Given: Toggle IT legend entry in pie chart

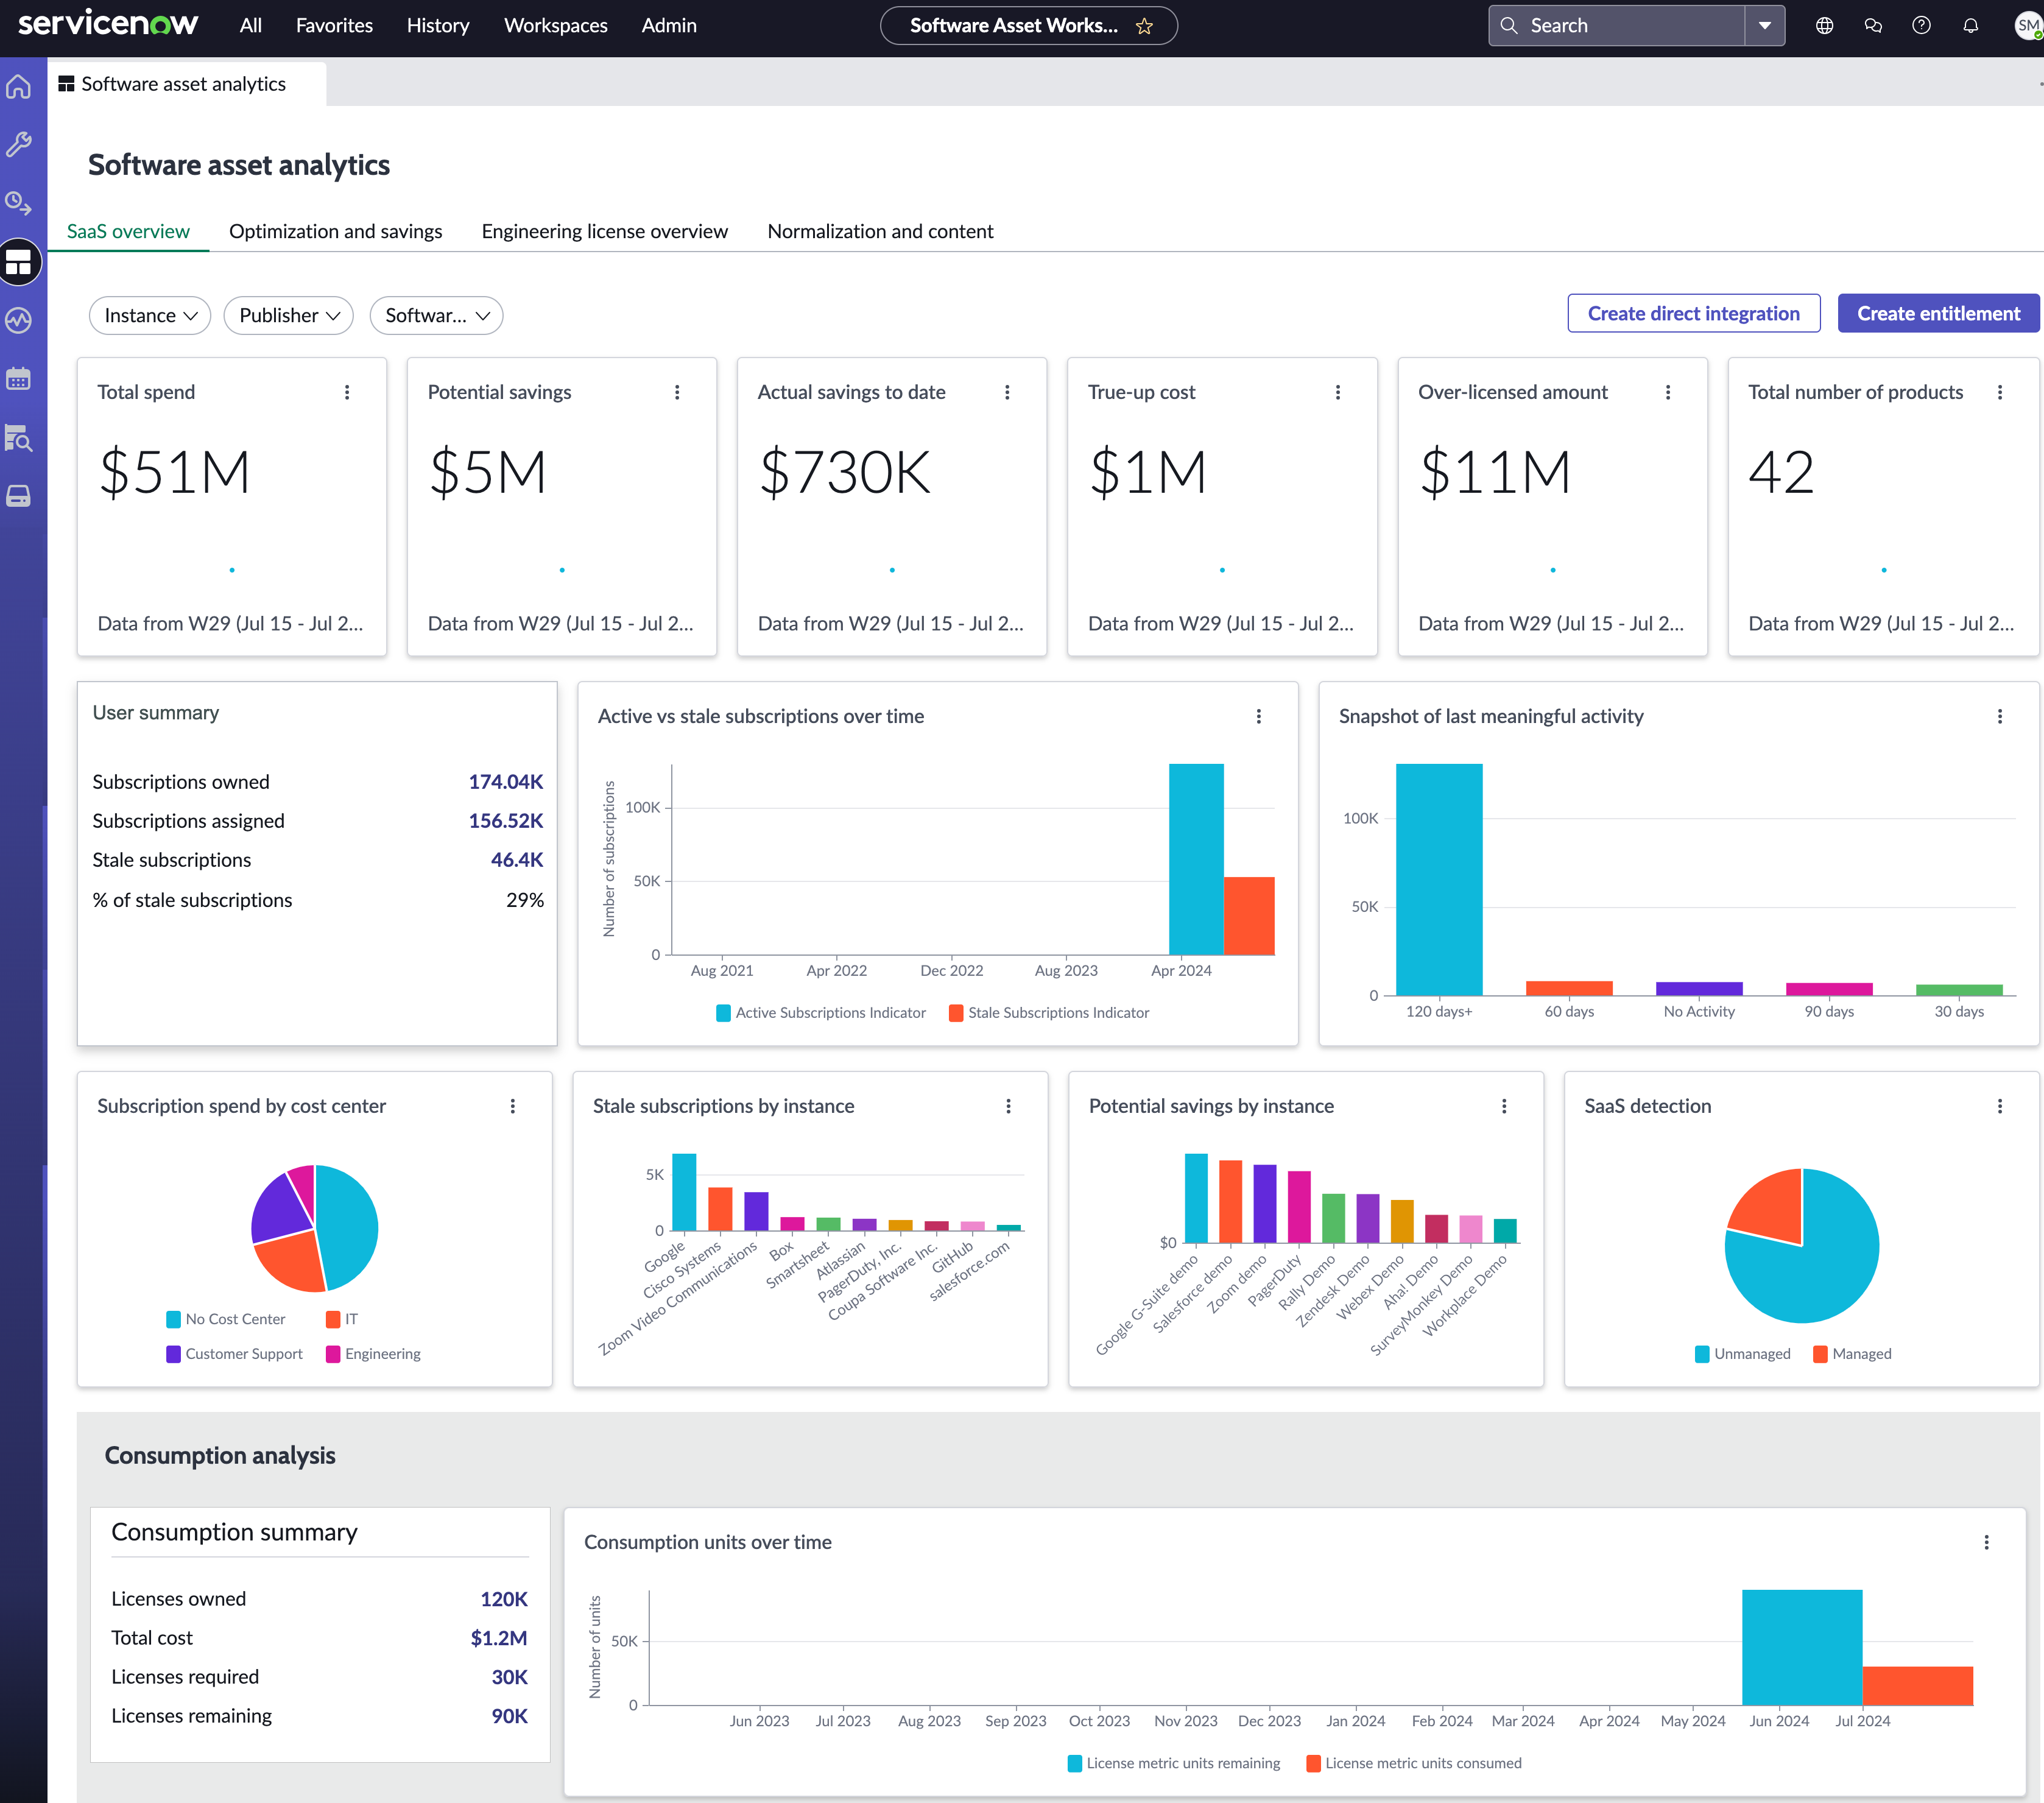Looking at the screenshot, I should [342, 1319].
